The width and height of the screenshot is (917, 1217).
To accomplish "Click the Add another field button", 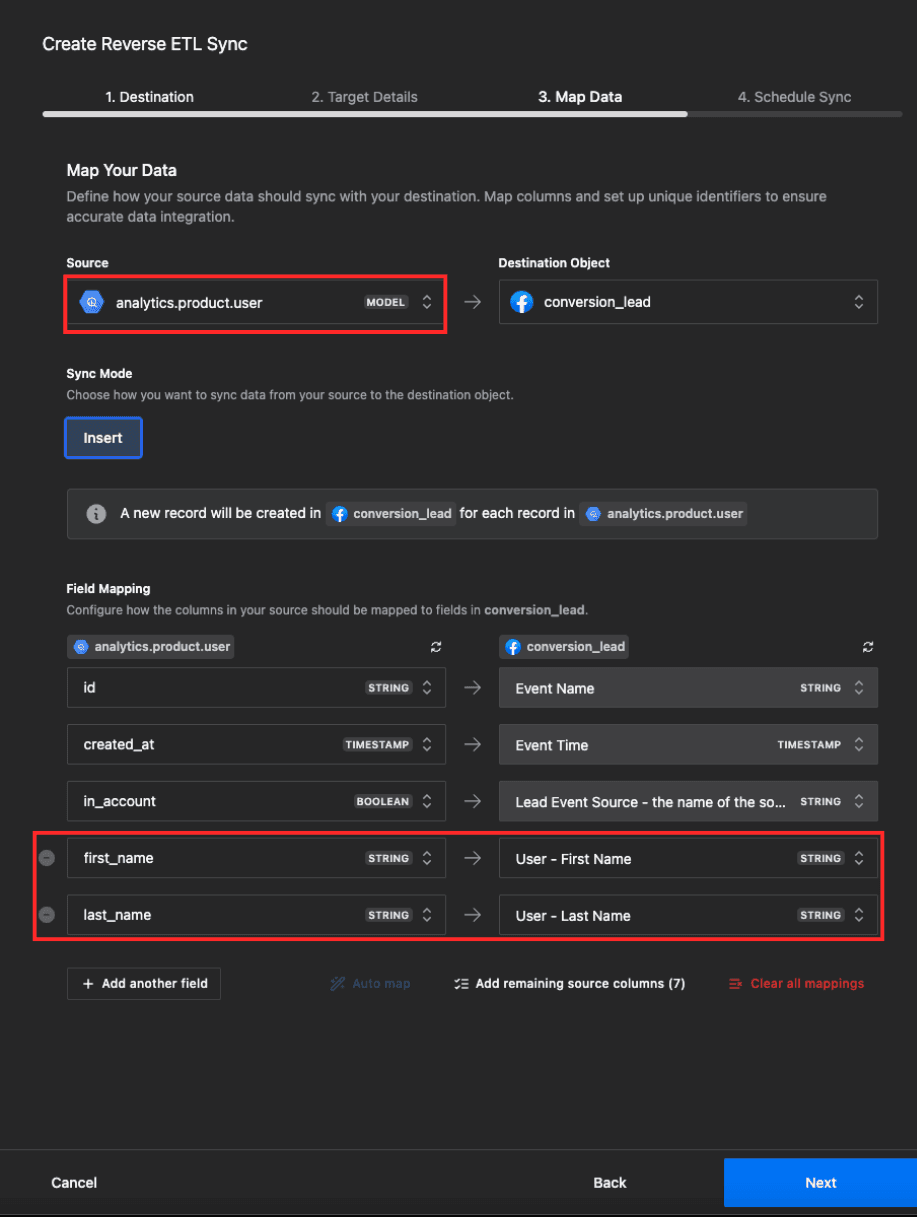I will click(x=143, y=983).
